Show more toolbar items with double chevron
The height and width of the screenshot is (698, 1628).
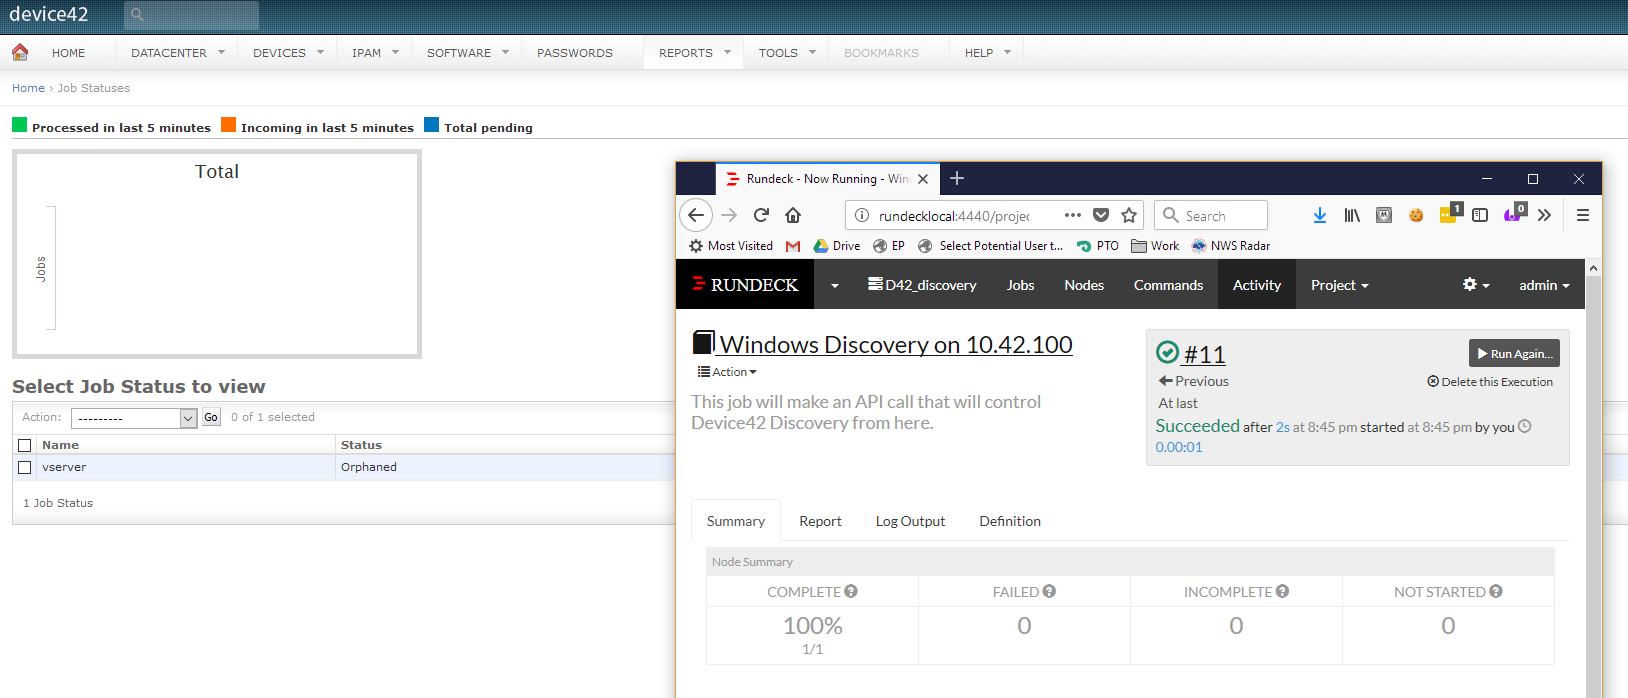1544,215
